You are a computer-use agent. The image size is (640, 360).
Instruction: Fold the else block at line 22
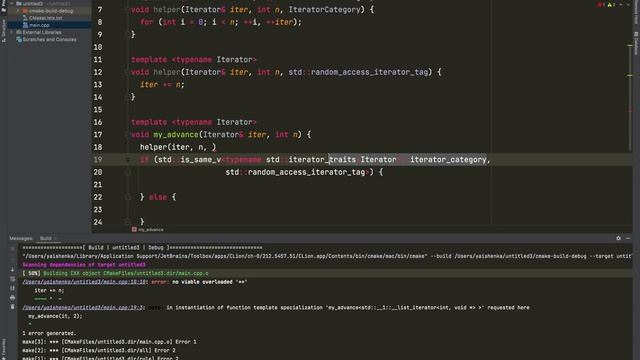(127, 197)
